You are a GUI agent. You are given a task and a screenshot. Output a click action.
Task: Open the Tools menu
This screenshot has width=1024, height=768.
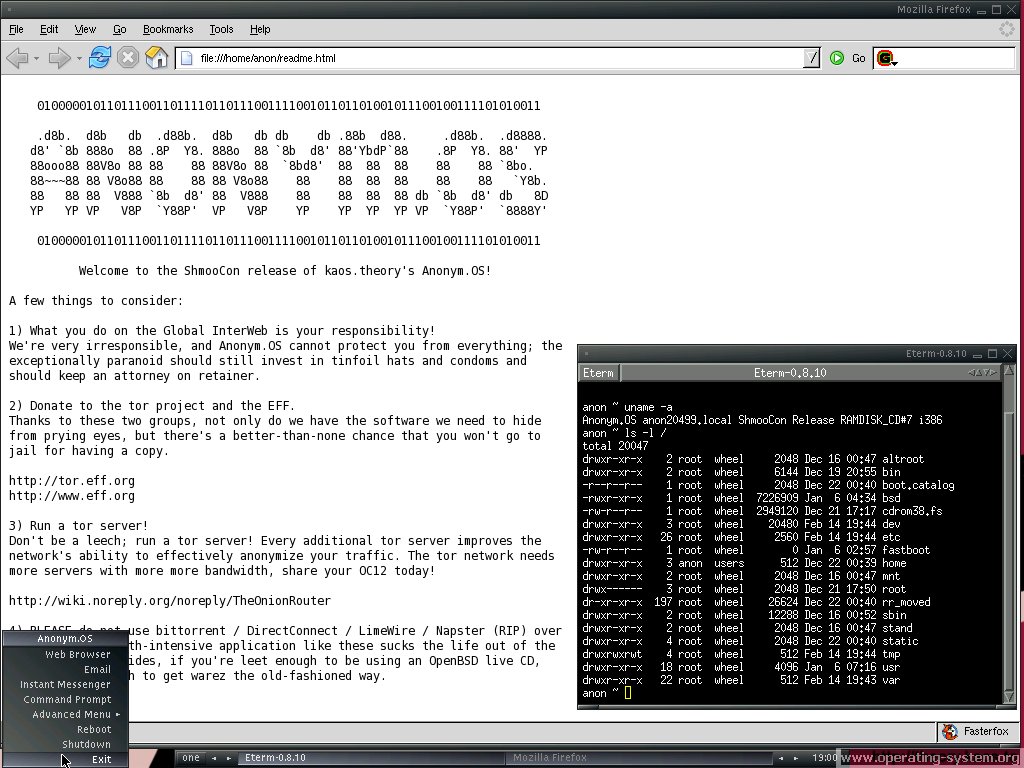coord(221,29)
